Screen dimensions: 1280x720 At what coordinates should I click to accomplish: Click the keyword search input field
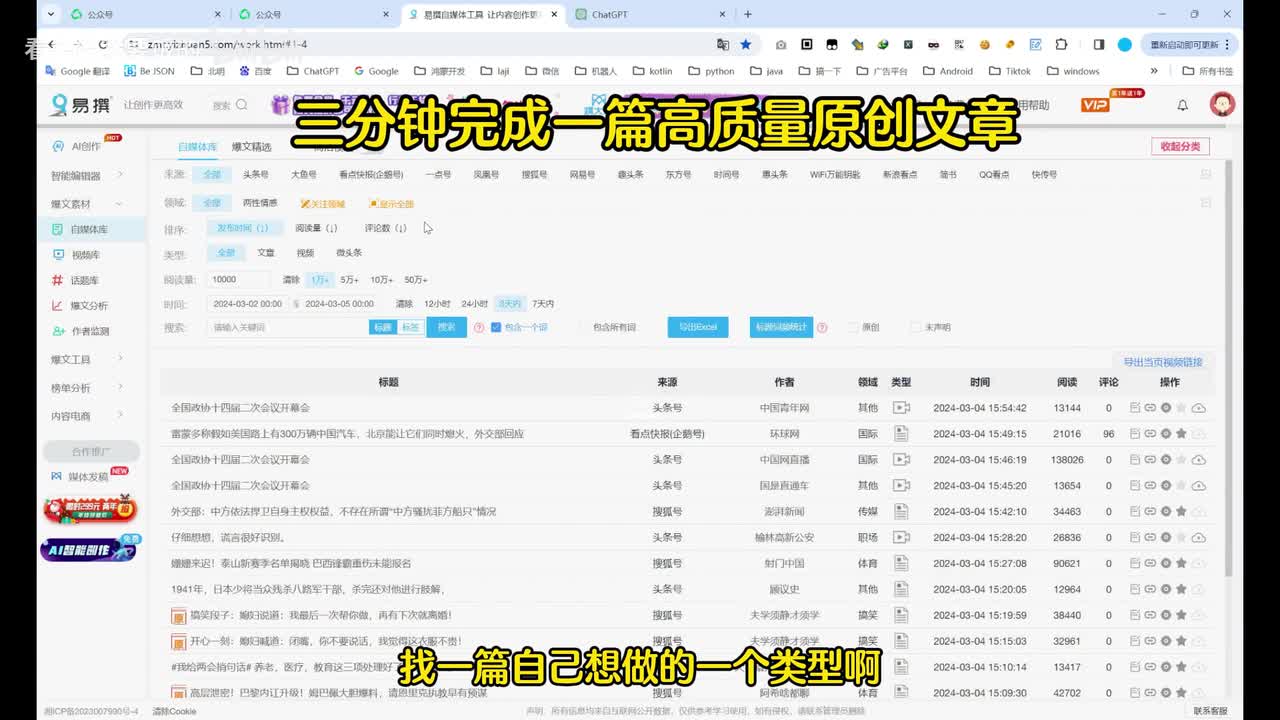288,327
